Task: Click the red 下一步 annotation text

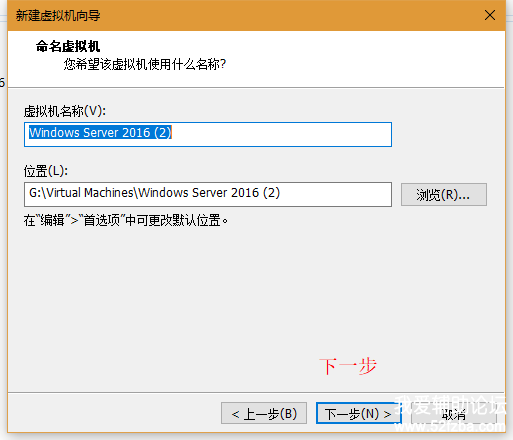Action: (x=348, y=366)
